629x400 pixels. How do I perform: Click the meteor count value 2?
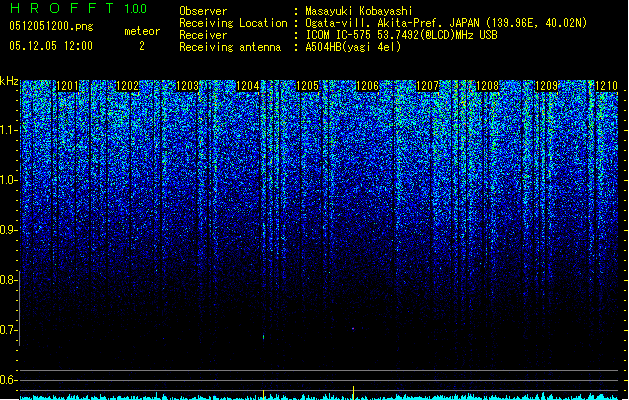coord(142,46)
